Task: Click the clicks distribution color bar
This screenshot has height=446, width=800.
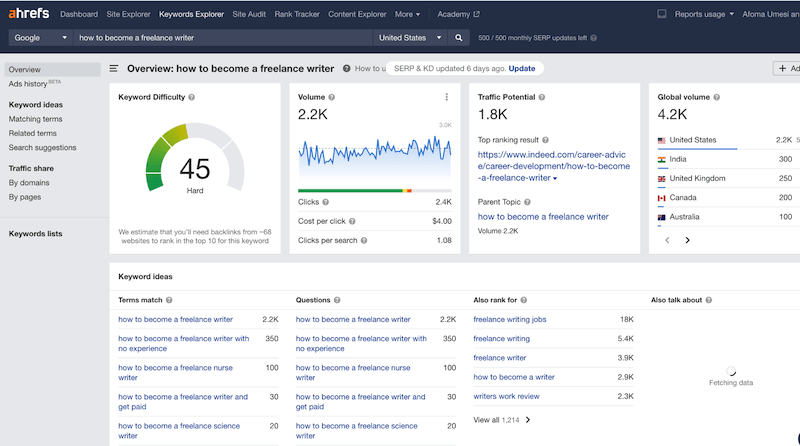Action: tap(374, 191)
